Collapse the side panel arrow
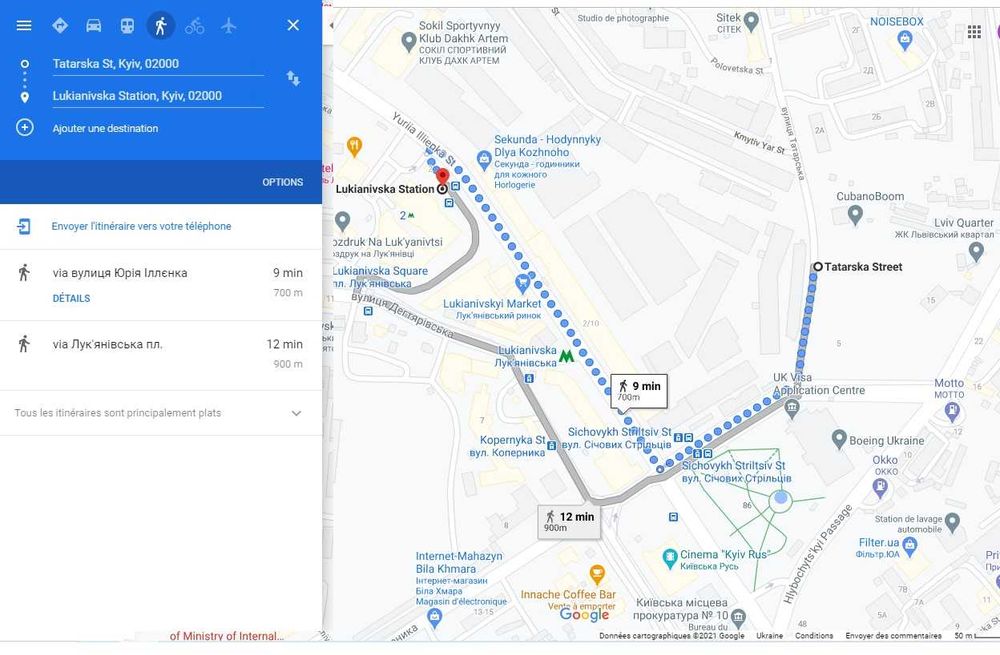1000x655 pixels. pyautogui.click(x=330, y=26)
